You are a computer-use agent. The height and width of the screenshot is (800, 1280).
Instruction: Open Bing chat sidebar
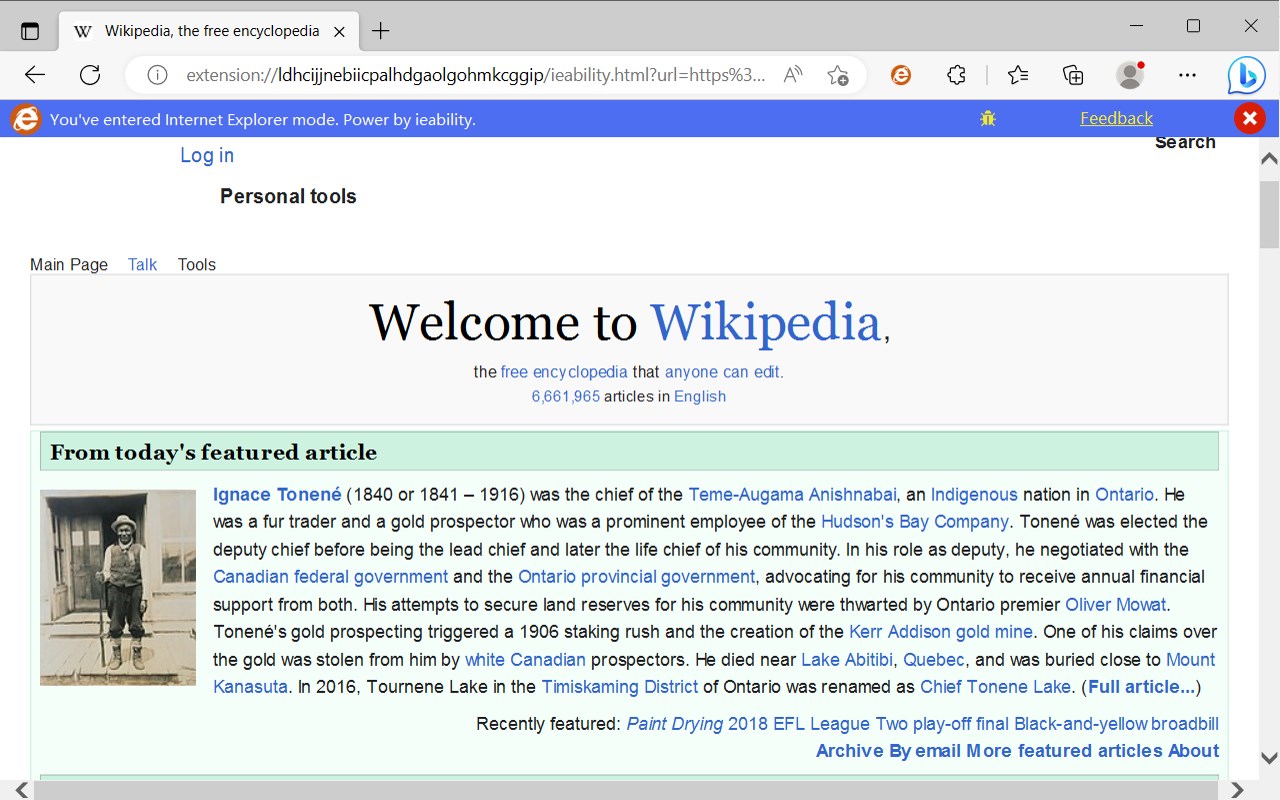tap(1247, 76)
